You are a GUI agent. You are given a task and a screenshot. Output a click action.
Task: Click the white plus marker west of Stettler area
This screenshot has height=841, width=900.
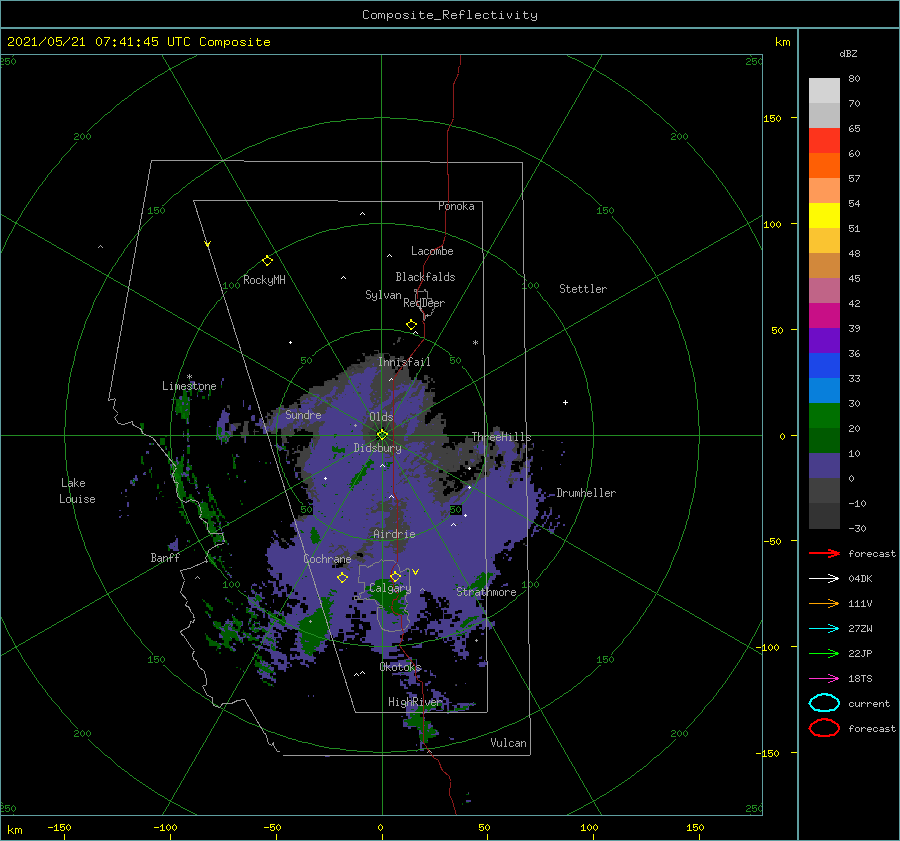(565, 402)
